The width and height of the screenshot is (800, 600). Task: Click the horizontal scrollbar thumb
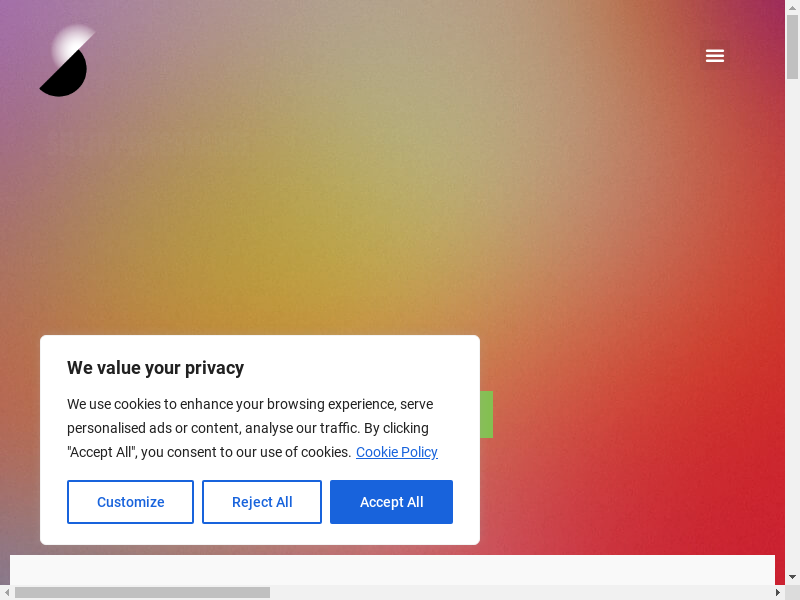click(142, 592)
